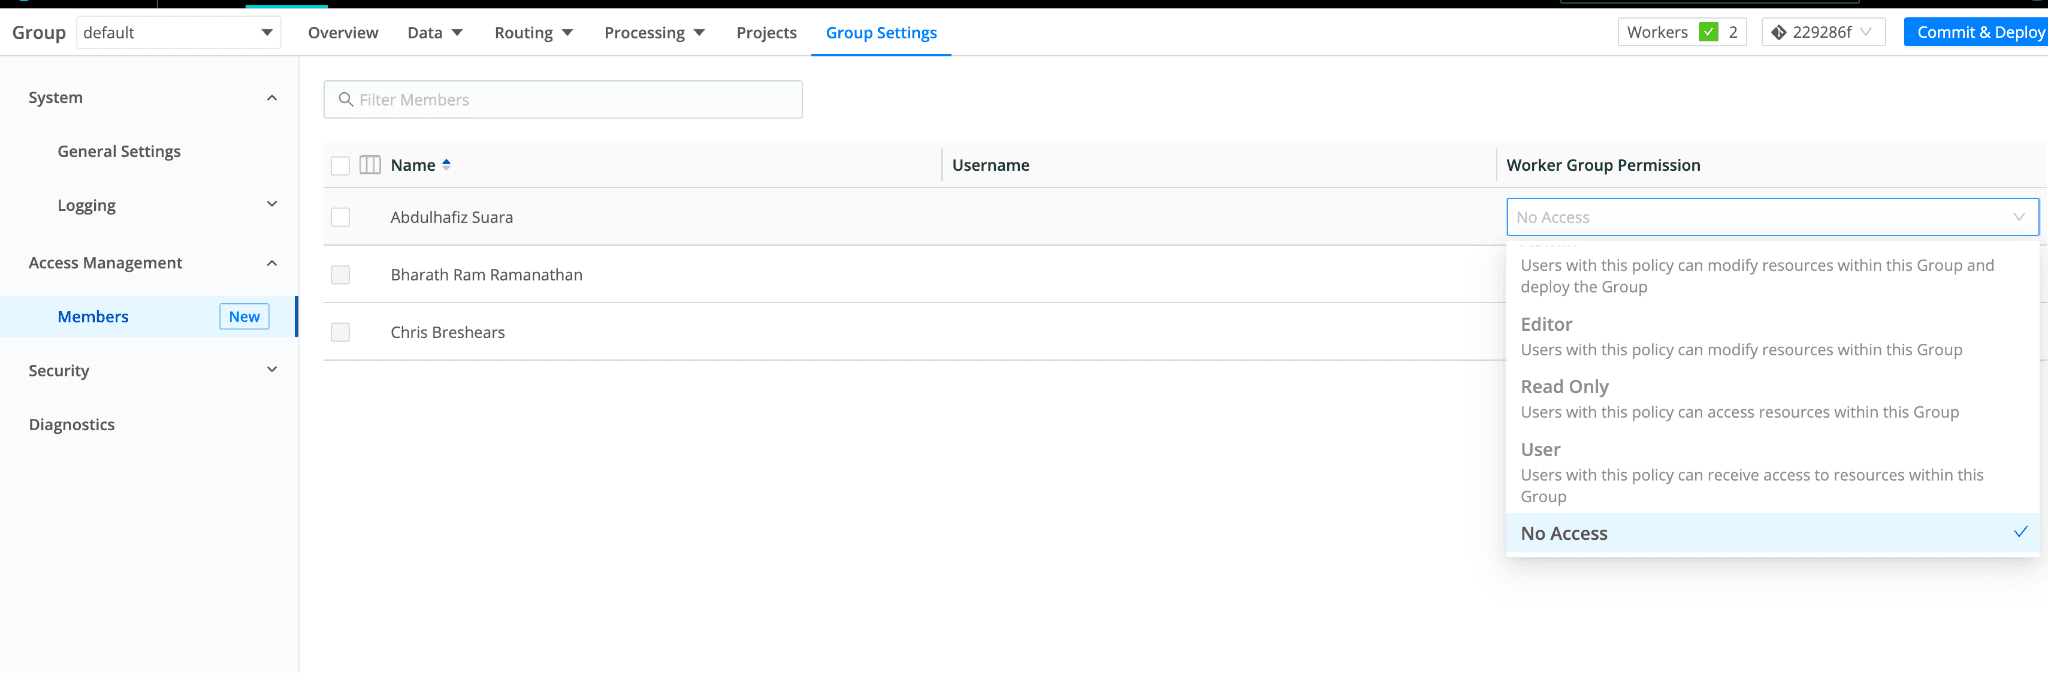Select the Chris Breshears row checkbox

point(341,332)
